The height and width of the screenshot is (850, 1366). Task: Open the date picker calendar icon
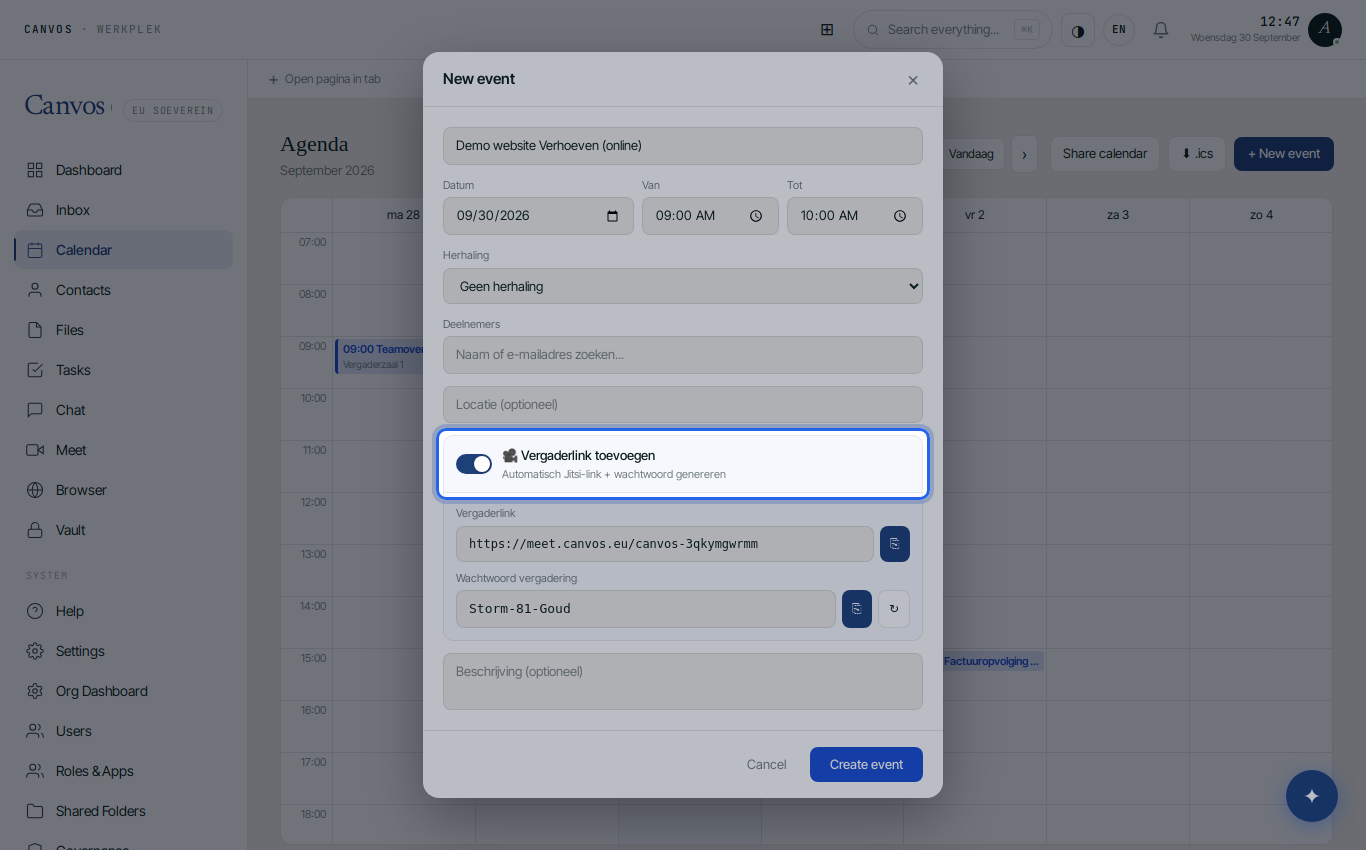click(x=613, y=216)
